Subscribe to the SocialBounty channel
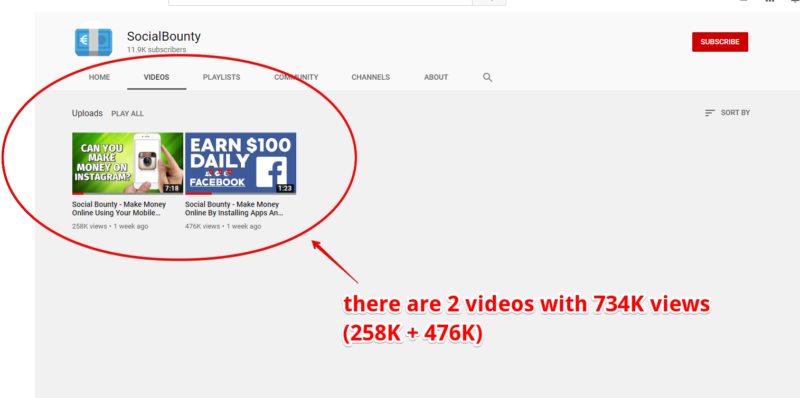This screenshot has height=398, width=800. coord(720,42)
